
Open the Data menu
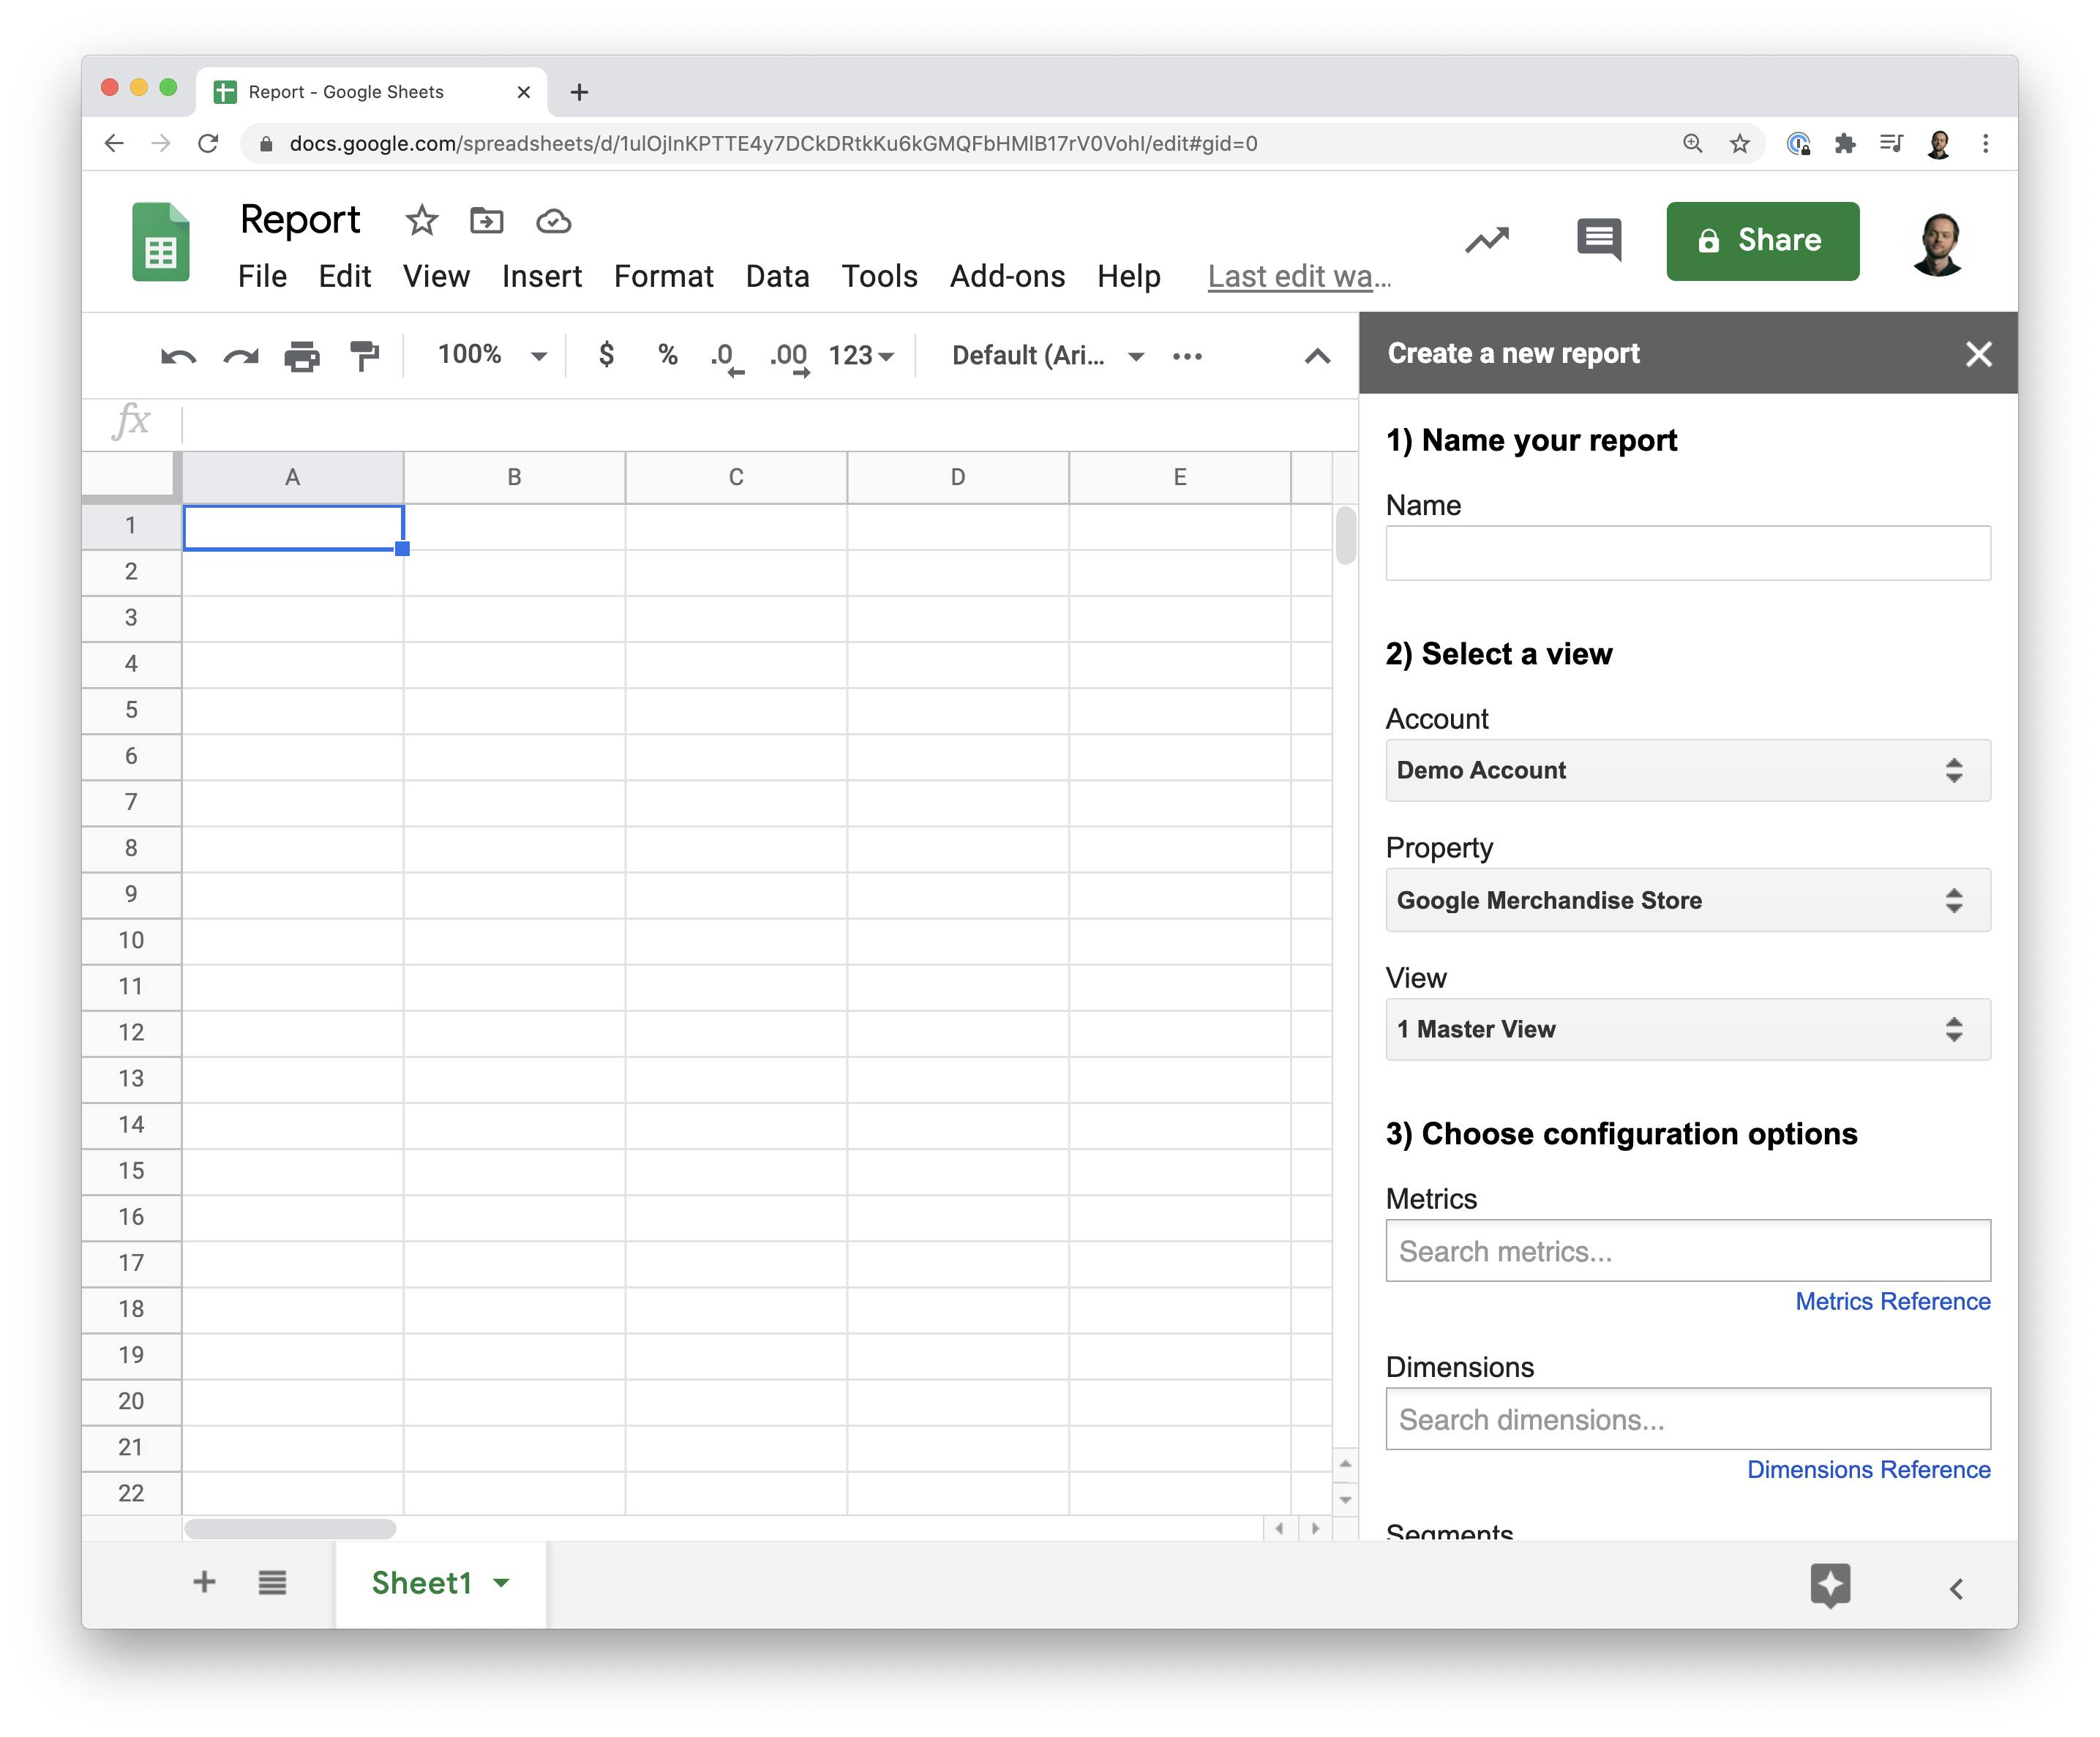[777, 276]
